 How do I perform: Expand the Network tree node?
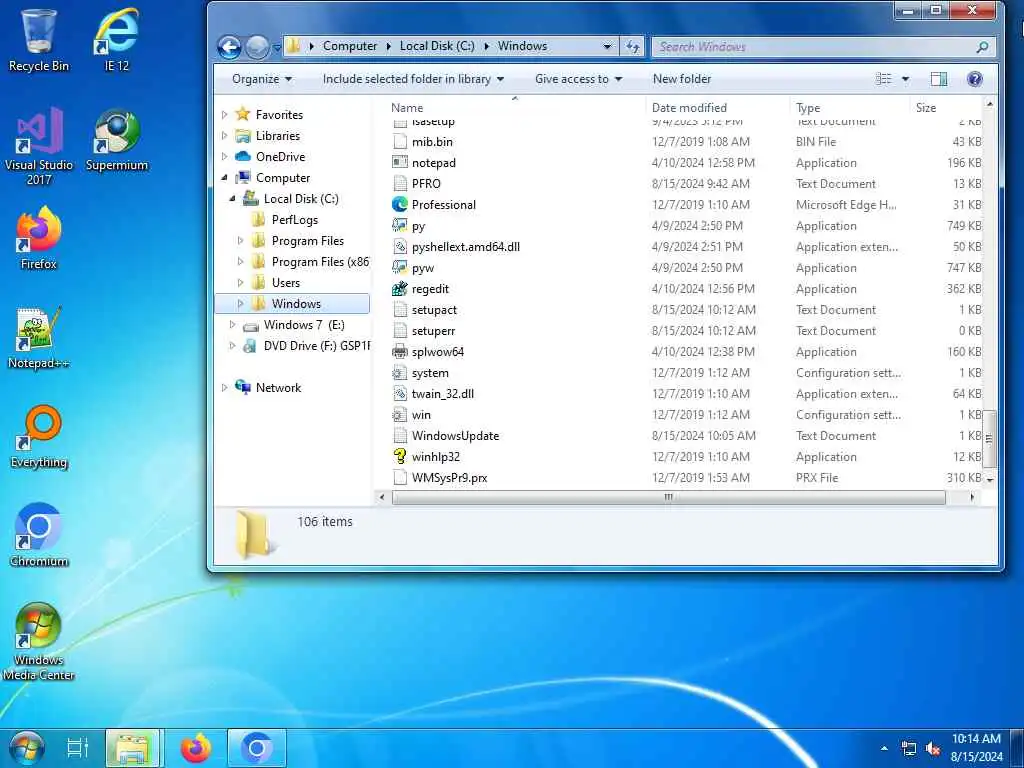pos(225,388)
